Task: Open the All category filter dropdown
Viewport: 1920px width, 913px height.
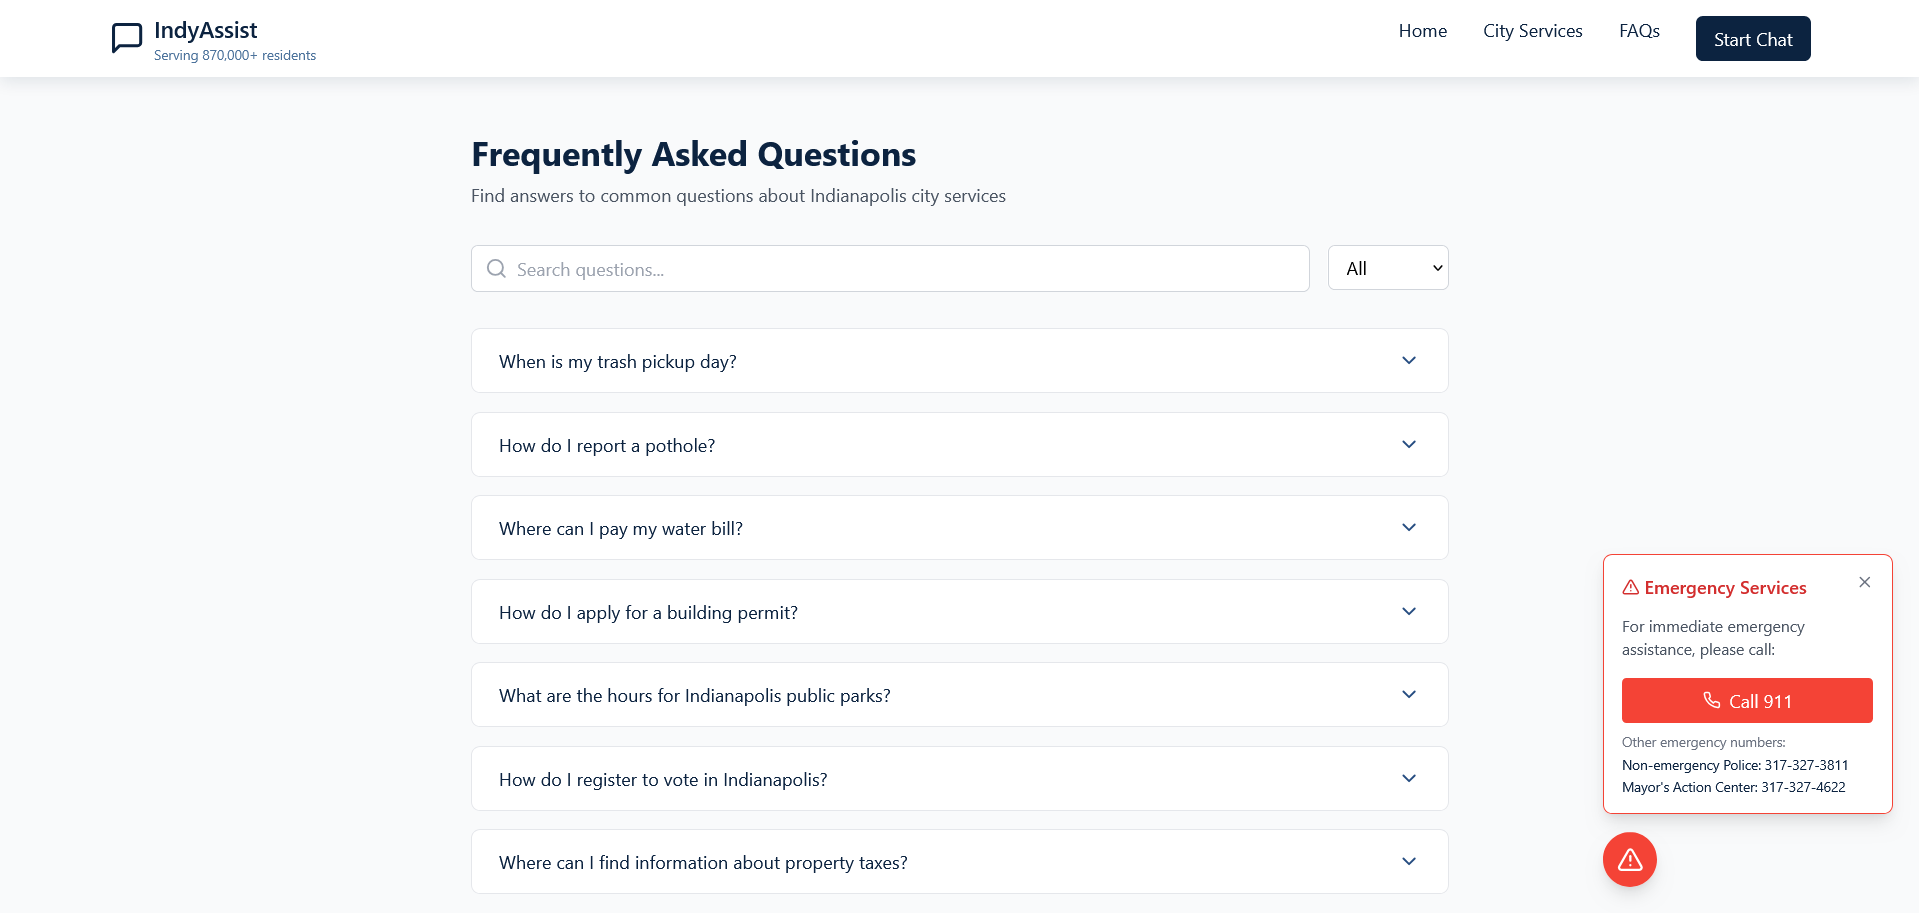Action: (1387, 268)
